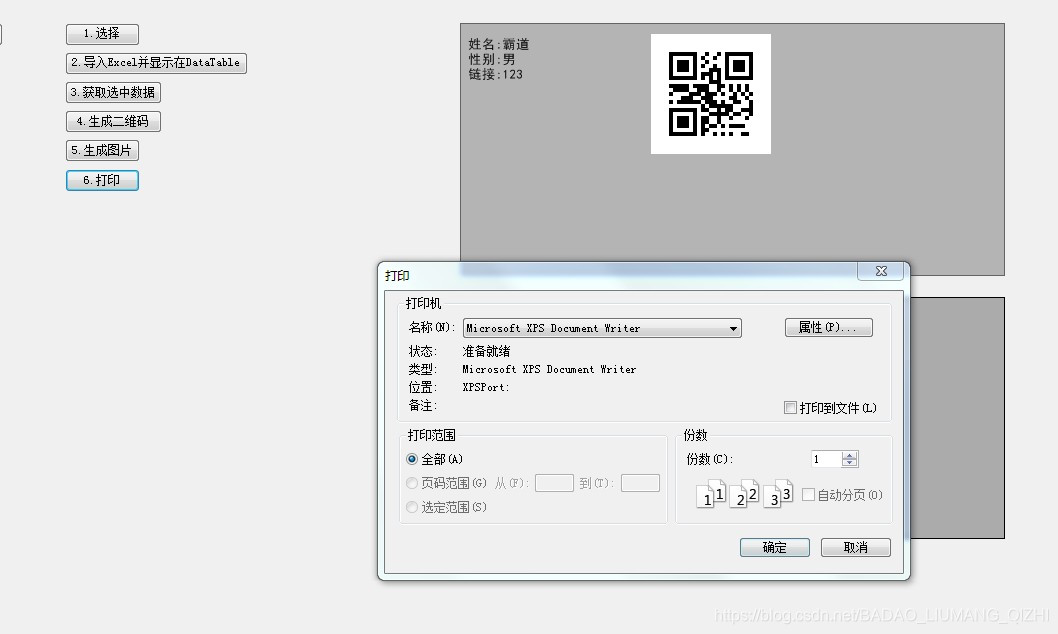
Task: Click the 从(F) page range input field
Action: click(555, 483)
